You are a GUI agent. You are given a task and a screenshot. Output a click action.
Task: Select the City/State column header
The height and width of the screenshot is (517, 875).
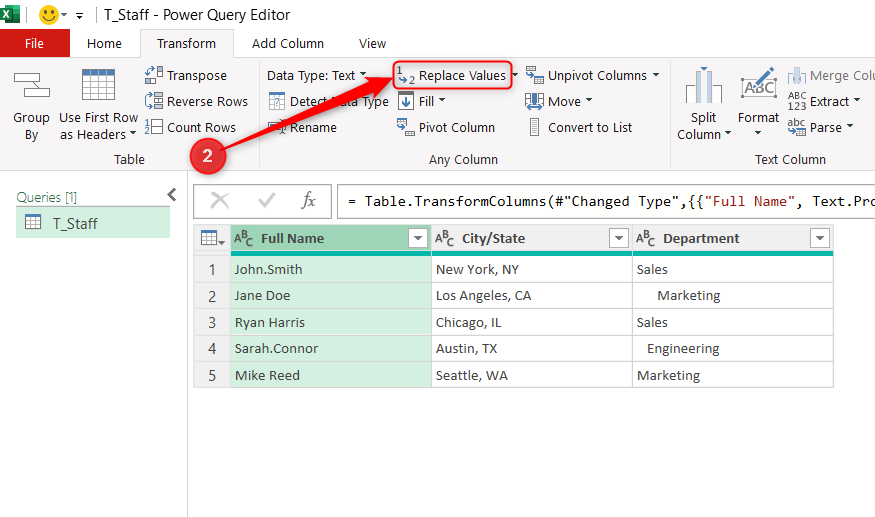[x=531, y=238]
